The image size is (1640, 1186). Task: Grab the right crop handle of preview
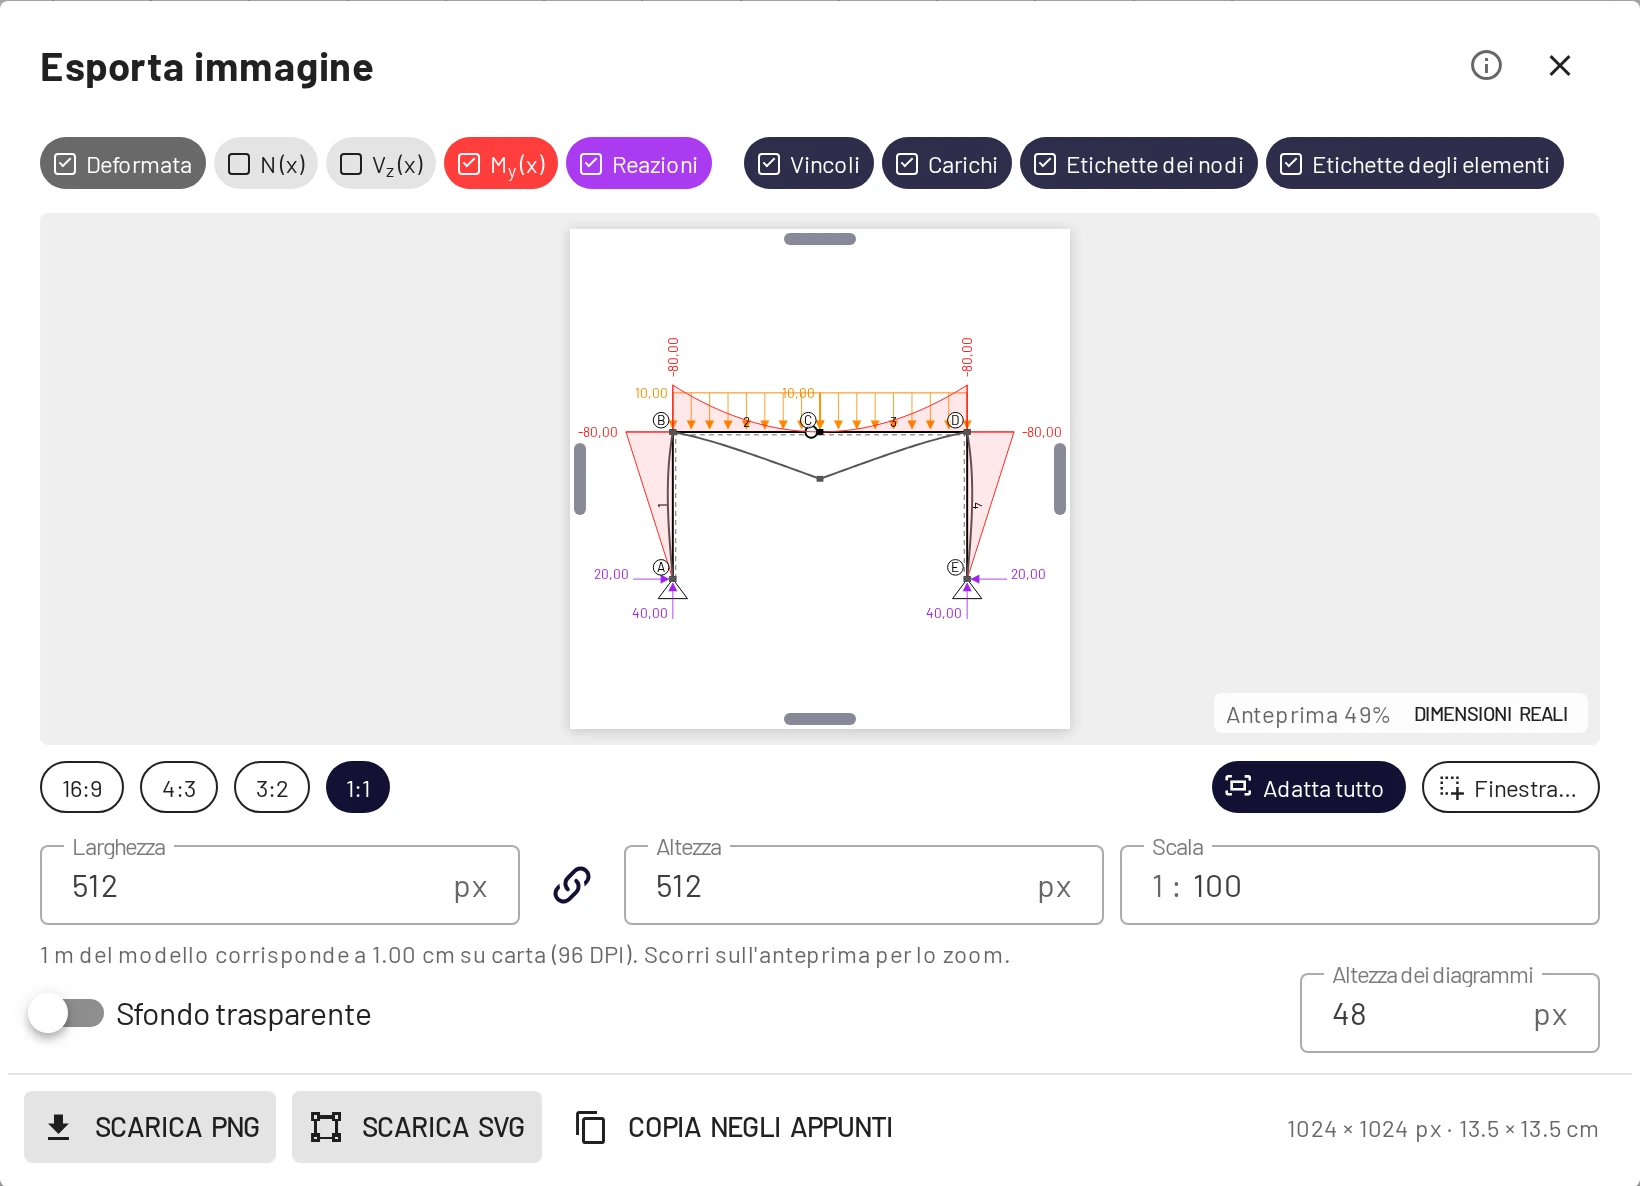[x=1060, y=479]
